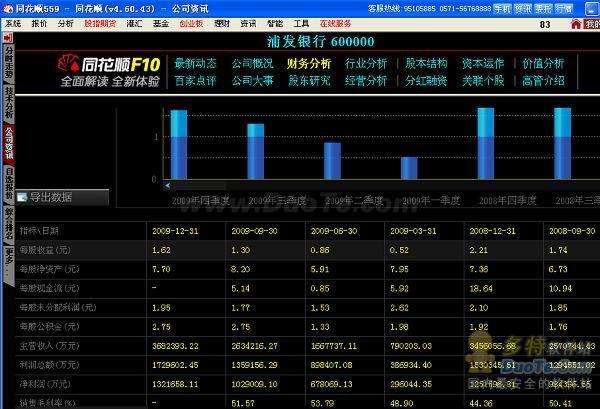This screenshot has height=409, width=600.
Task: Open the 分红融资 F10 section
Action: tap(426, 81)
